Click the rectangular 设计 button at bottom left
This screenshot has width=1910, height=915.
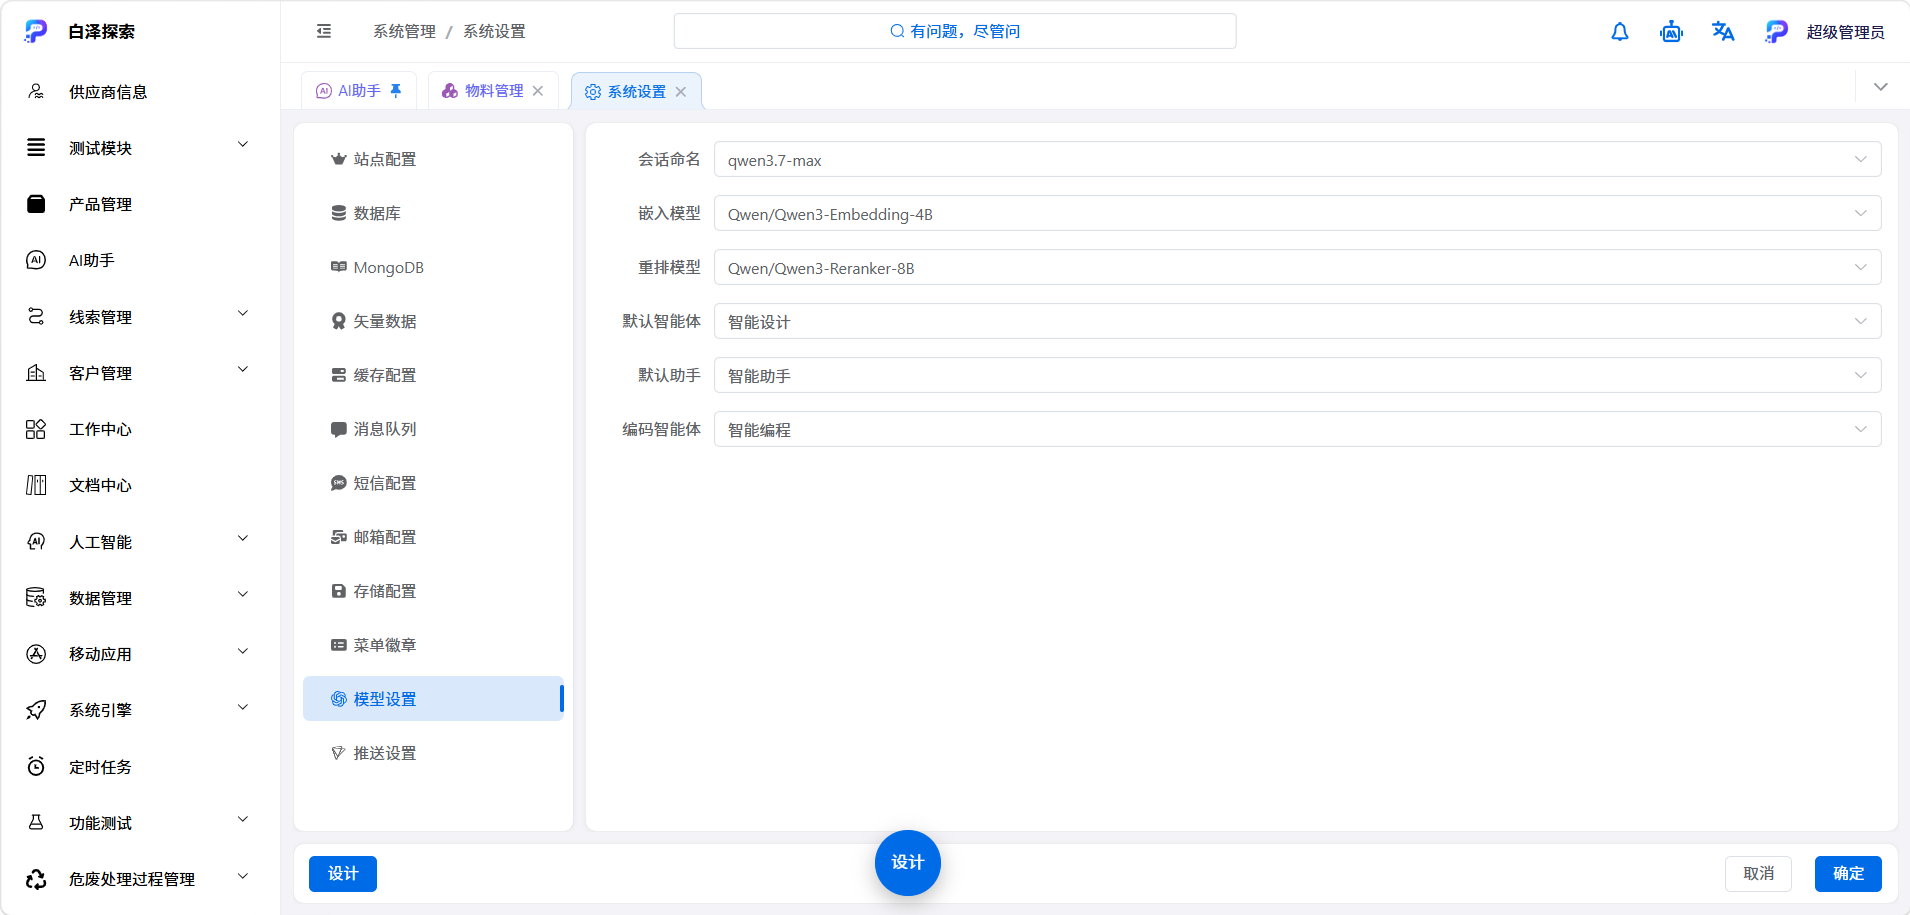[x=343, y=874]
